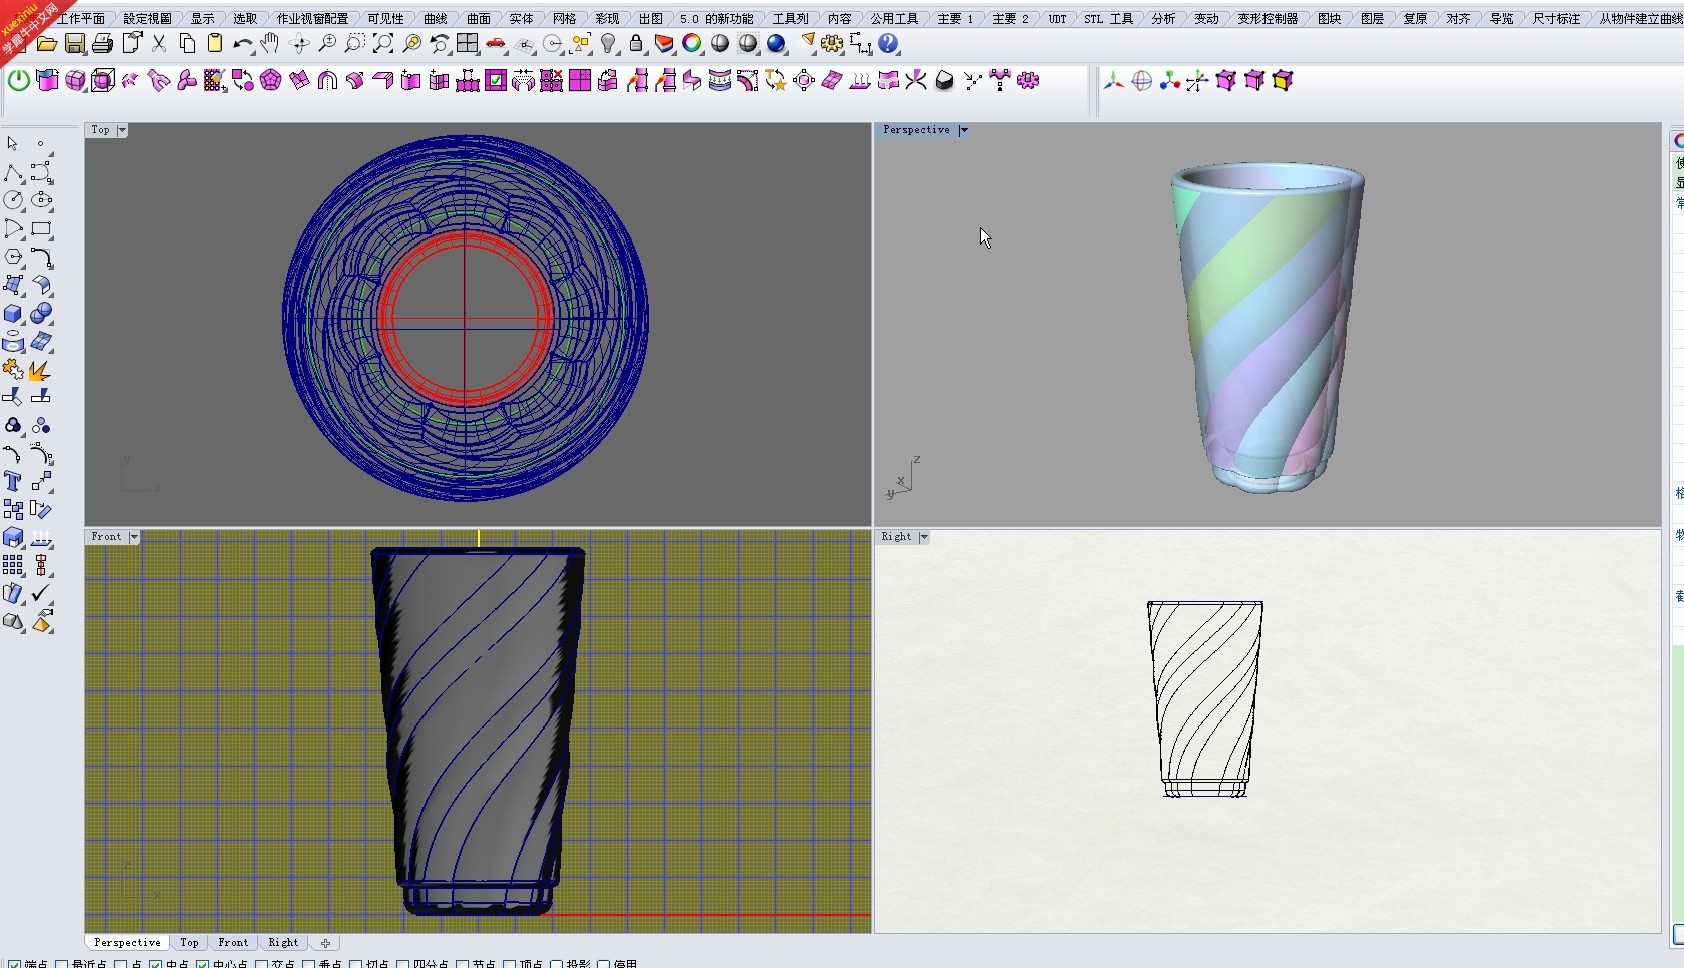Open the Top viewport dropdown arrow
The image size is (1684, 968).
point(122,130)
